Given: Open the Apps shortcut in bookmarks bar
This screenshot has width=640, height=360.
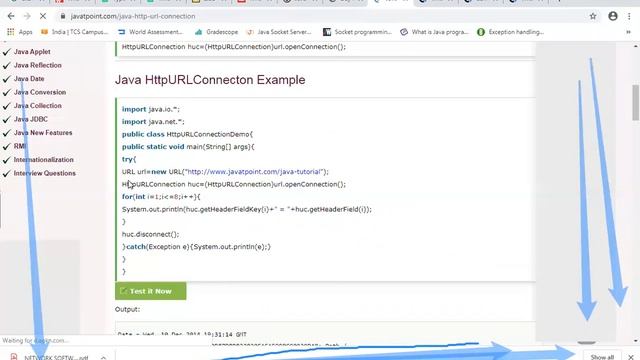Looking at the screenshot, I should click(20, 32).
